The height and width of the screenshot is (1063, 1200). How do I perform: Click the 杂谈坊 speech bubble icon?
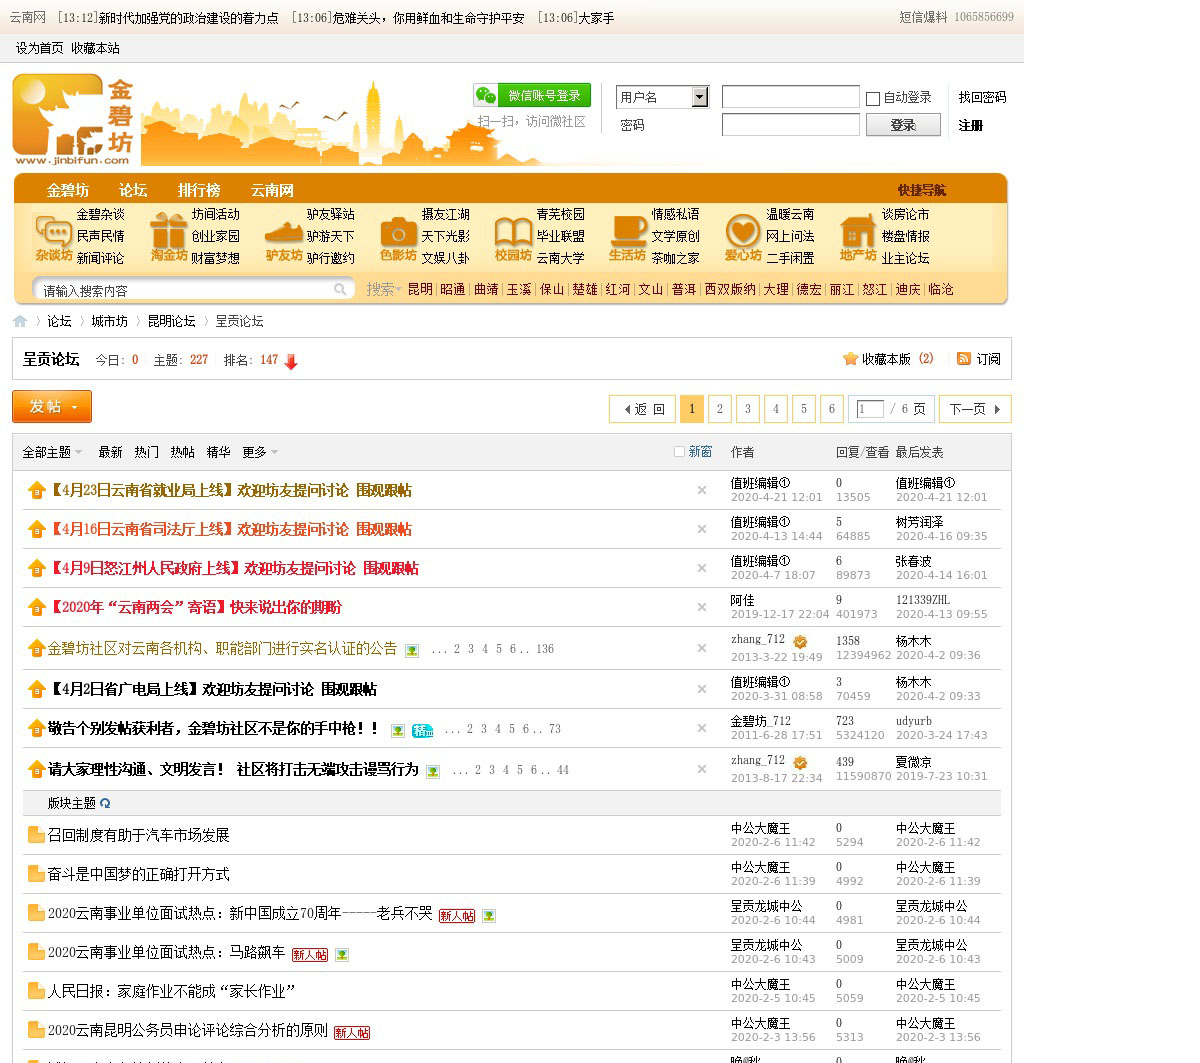52,230
